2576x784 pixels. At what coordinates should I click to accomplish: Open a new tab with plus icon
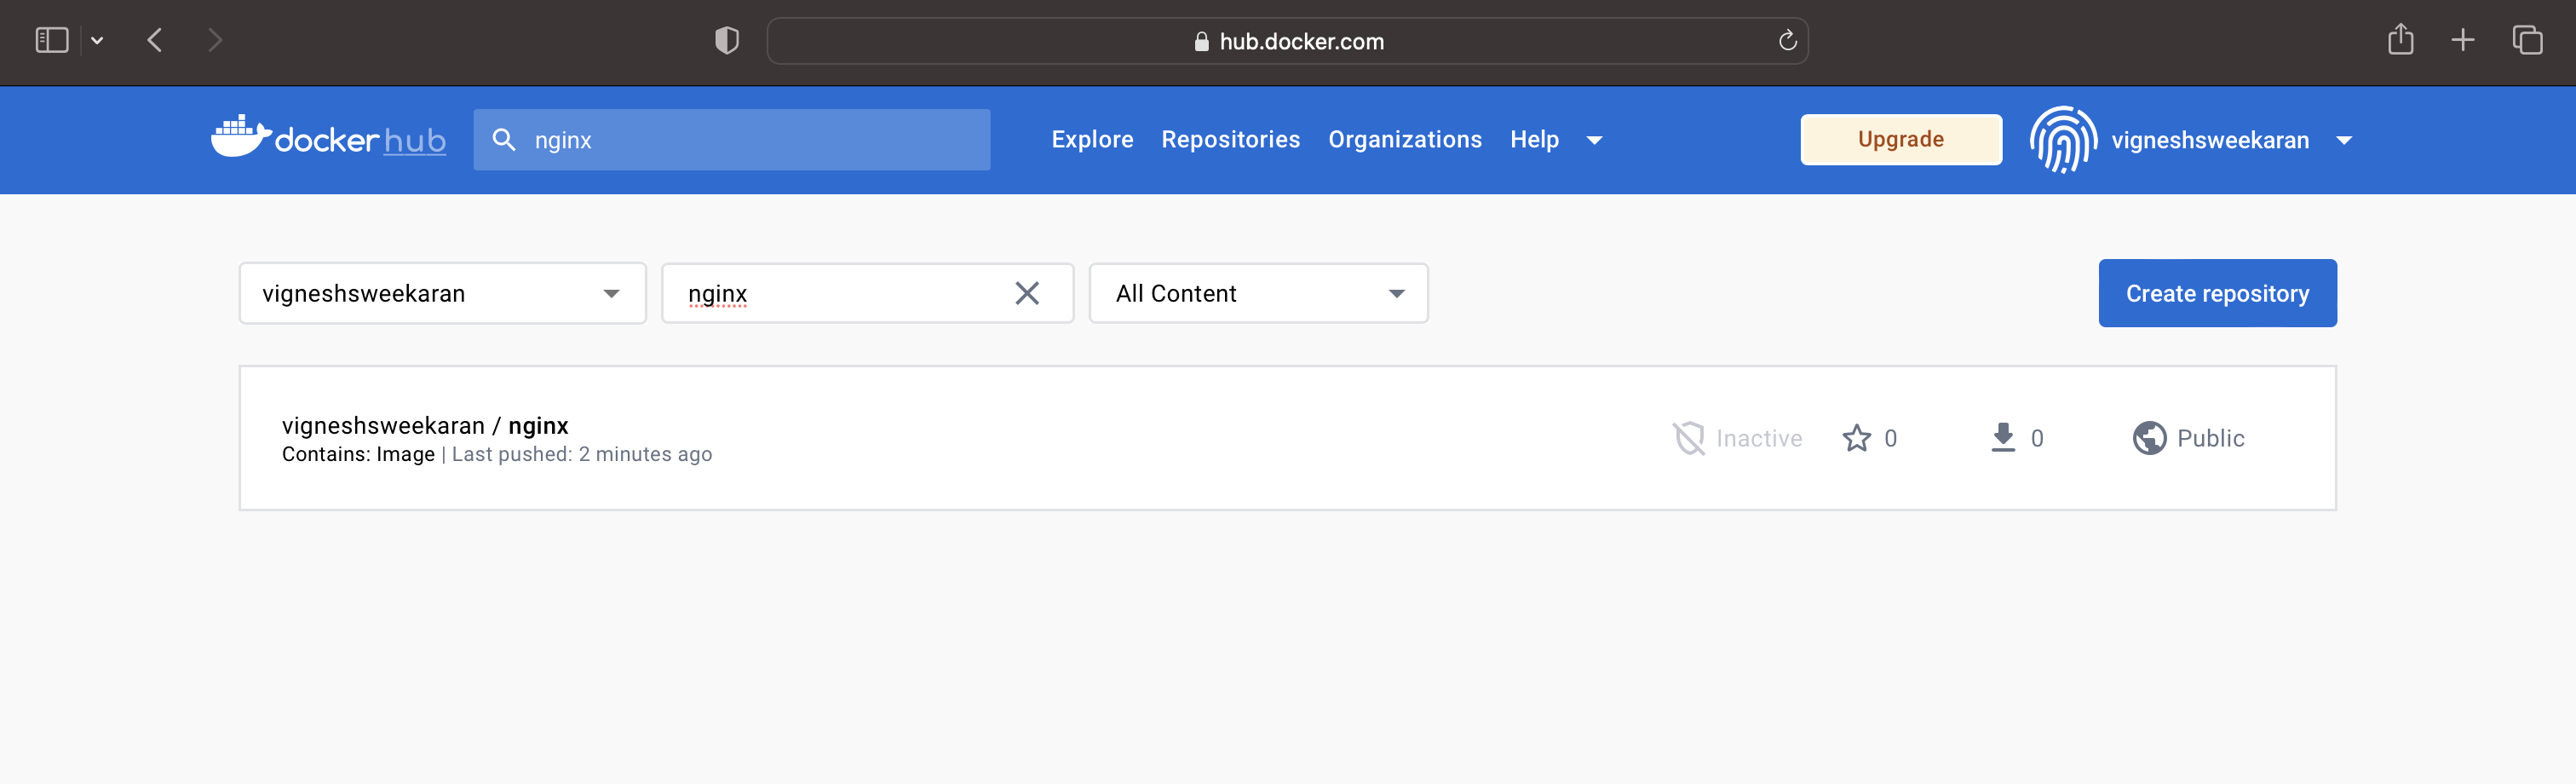2463,40
